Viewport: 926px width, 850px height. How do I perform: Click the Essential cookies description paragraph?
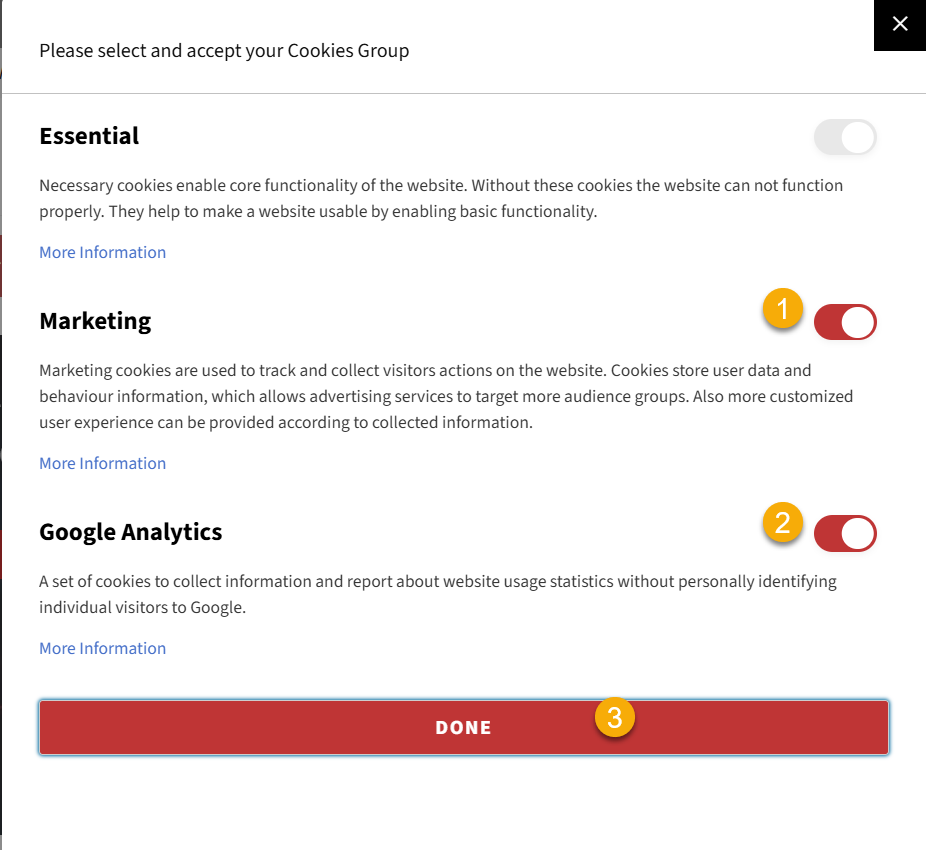click(440, 198)
